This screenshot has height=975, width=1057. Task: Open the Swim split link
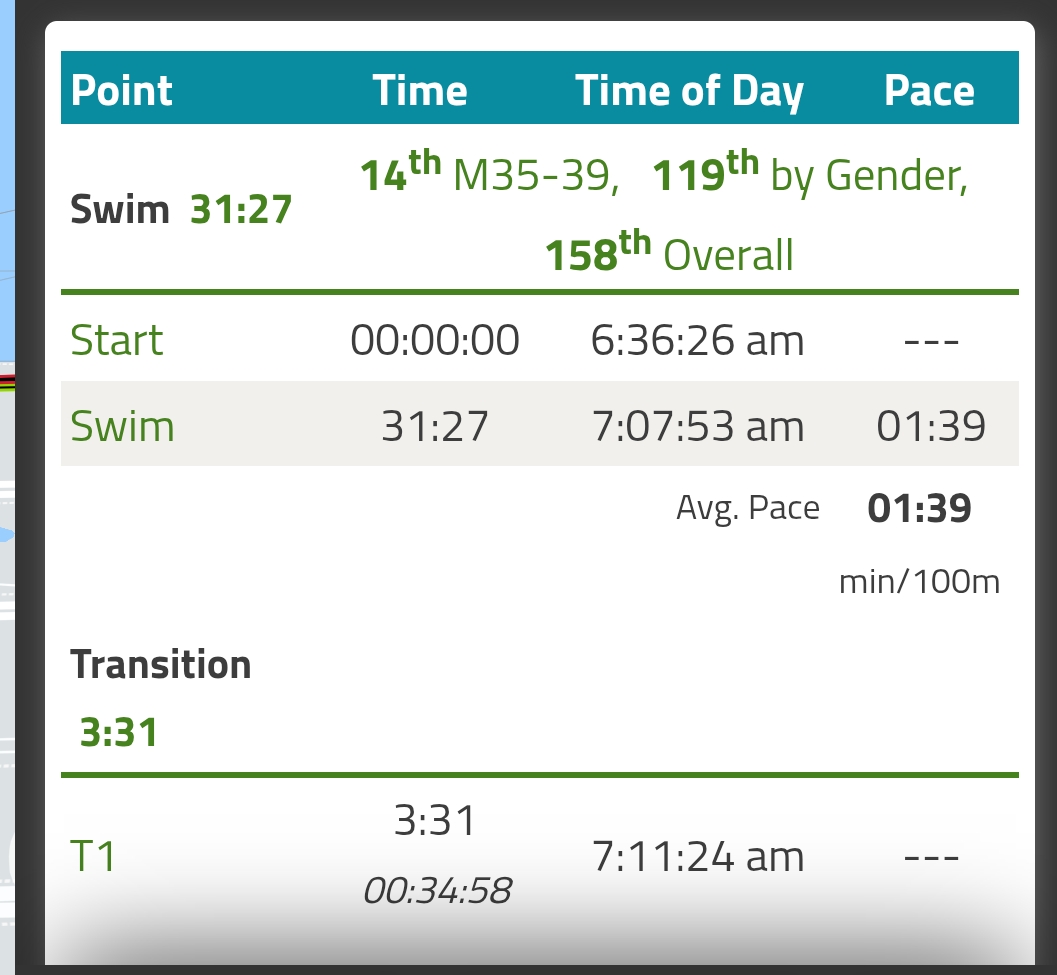123,426
